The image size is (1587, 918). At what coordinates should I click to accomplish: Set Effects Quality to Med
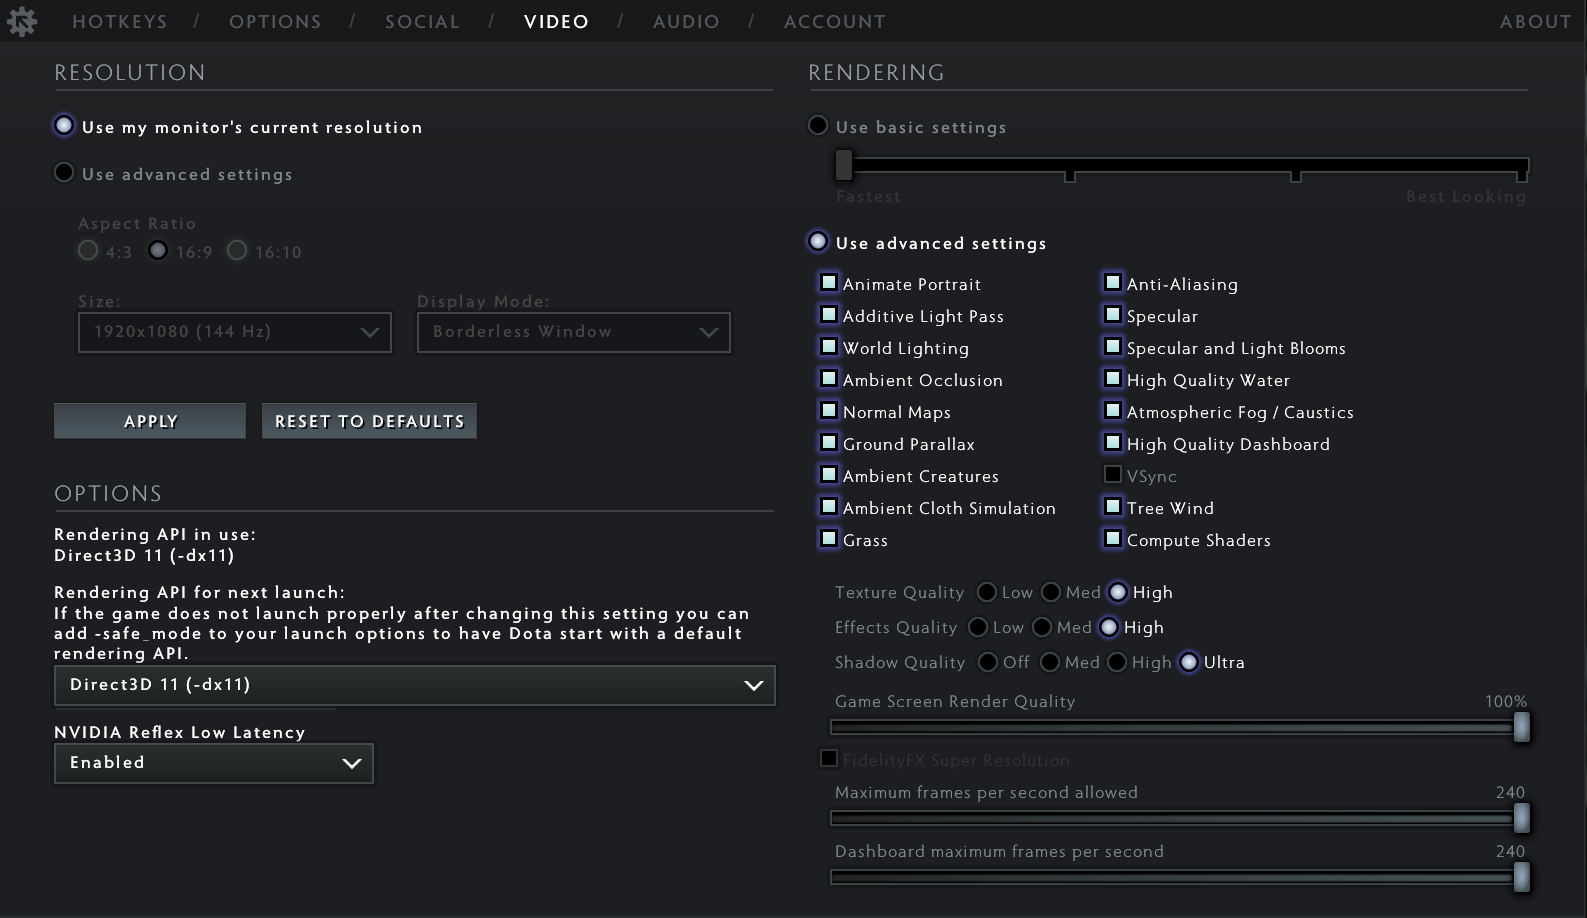[x=1042, y=627]
